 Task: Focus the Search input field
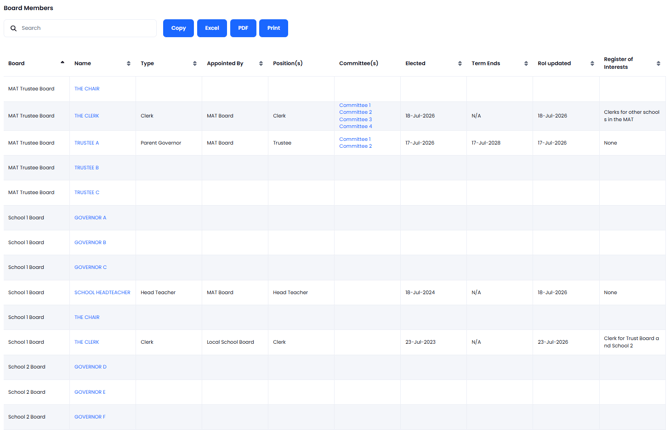pyautogui.click(x=80, y=28)
